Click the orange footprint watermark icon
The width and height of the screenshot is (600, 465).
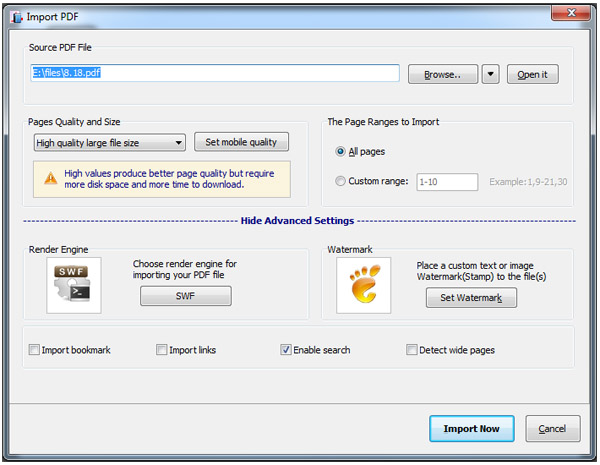[364, 285]
